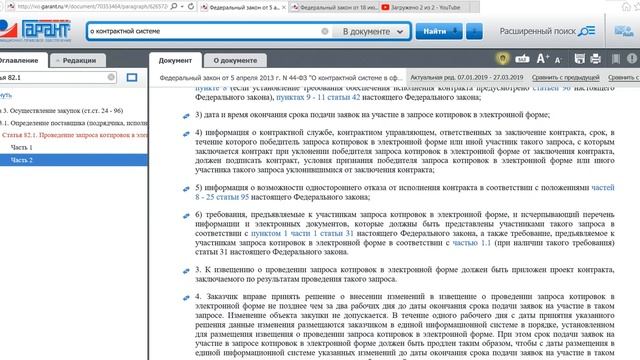Screen dimensions: 640x360
Task: Open link 'статьи 95'
Action: [232, 197]
